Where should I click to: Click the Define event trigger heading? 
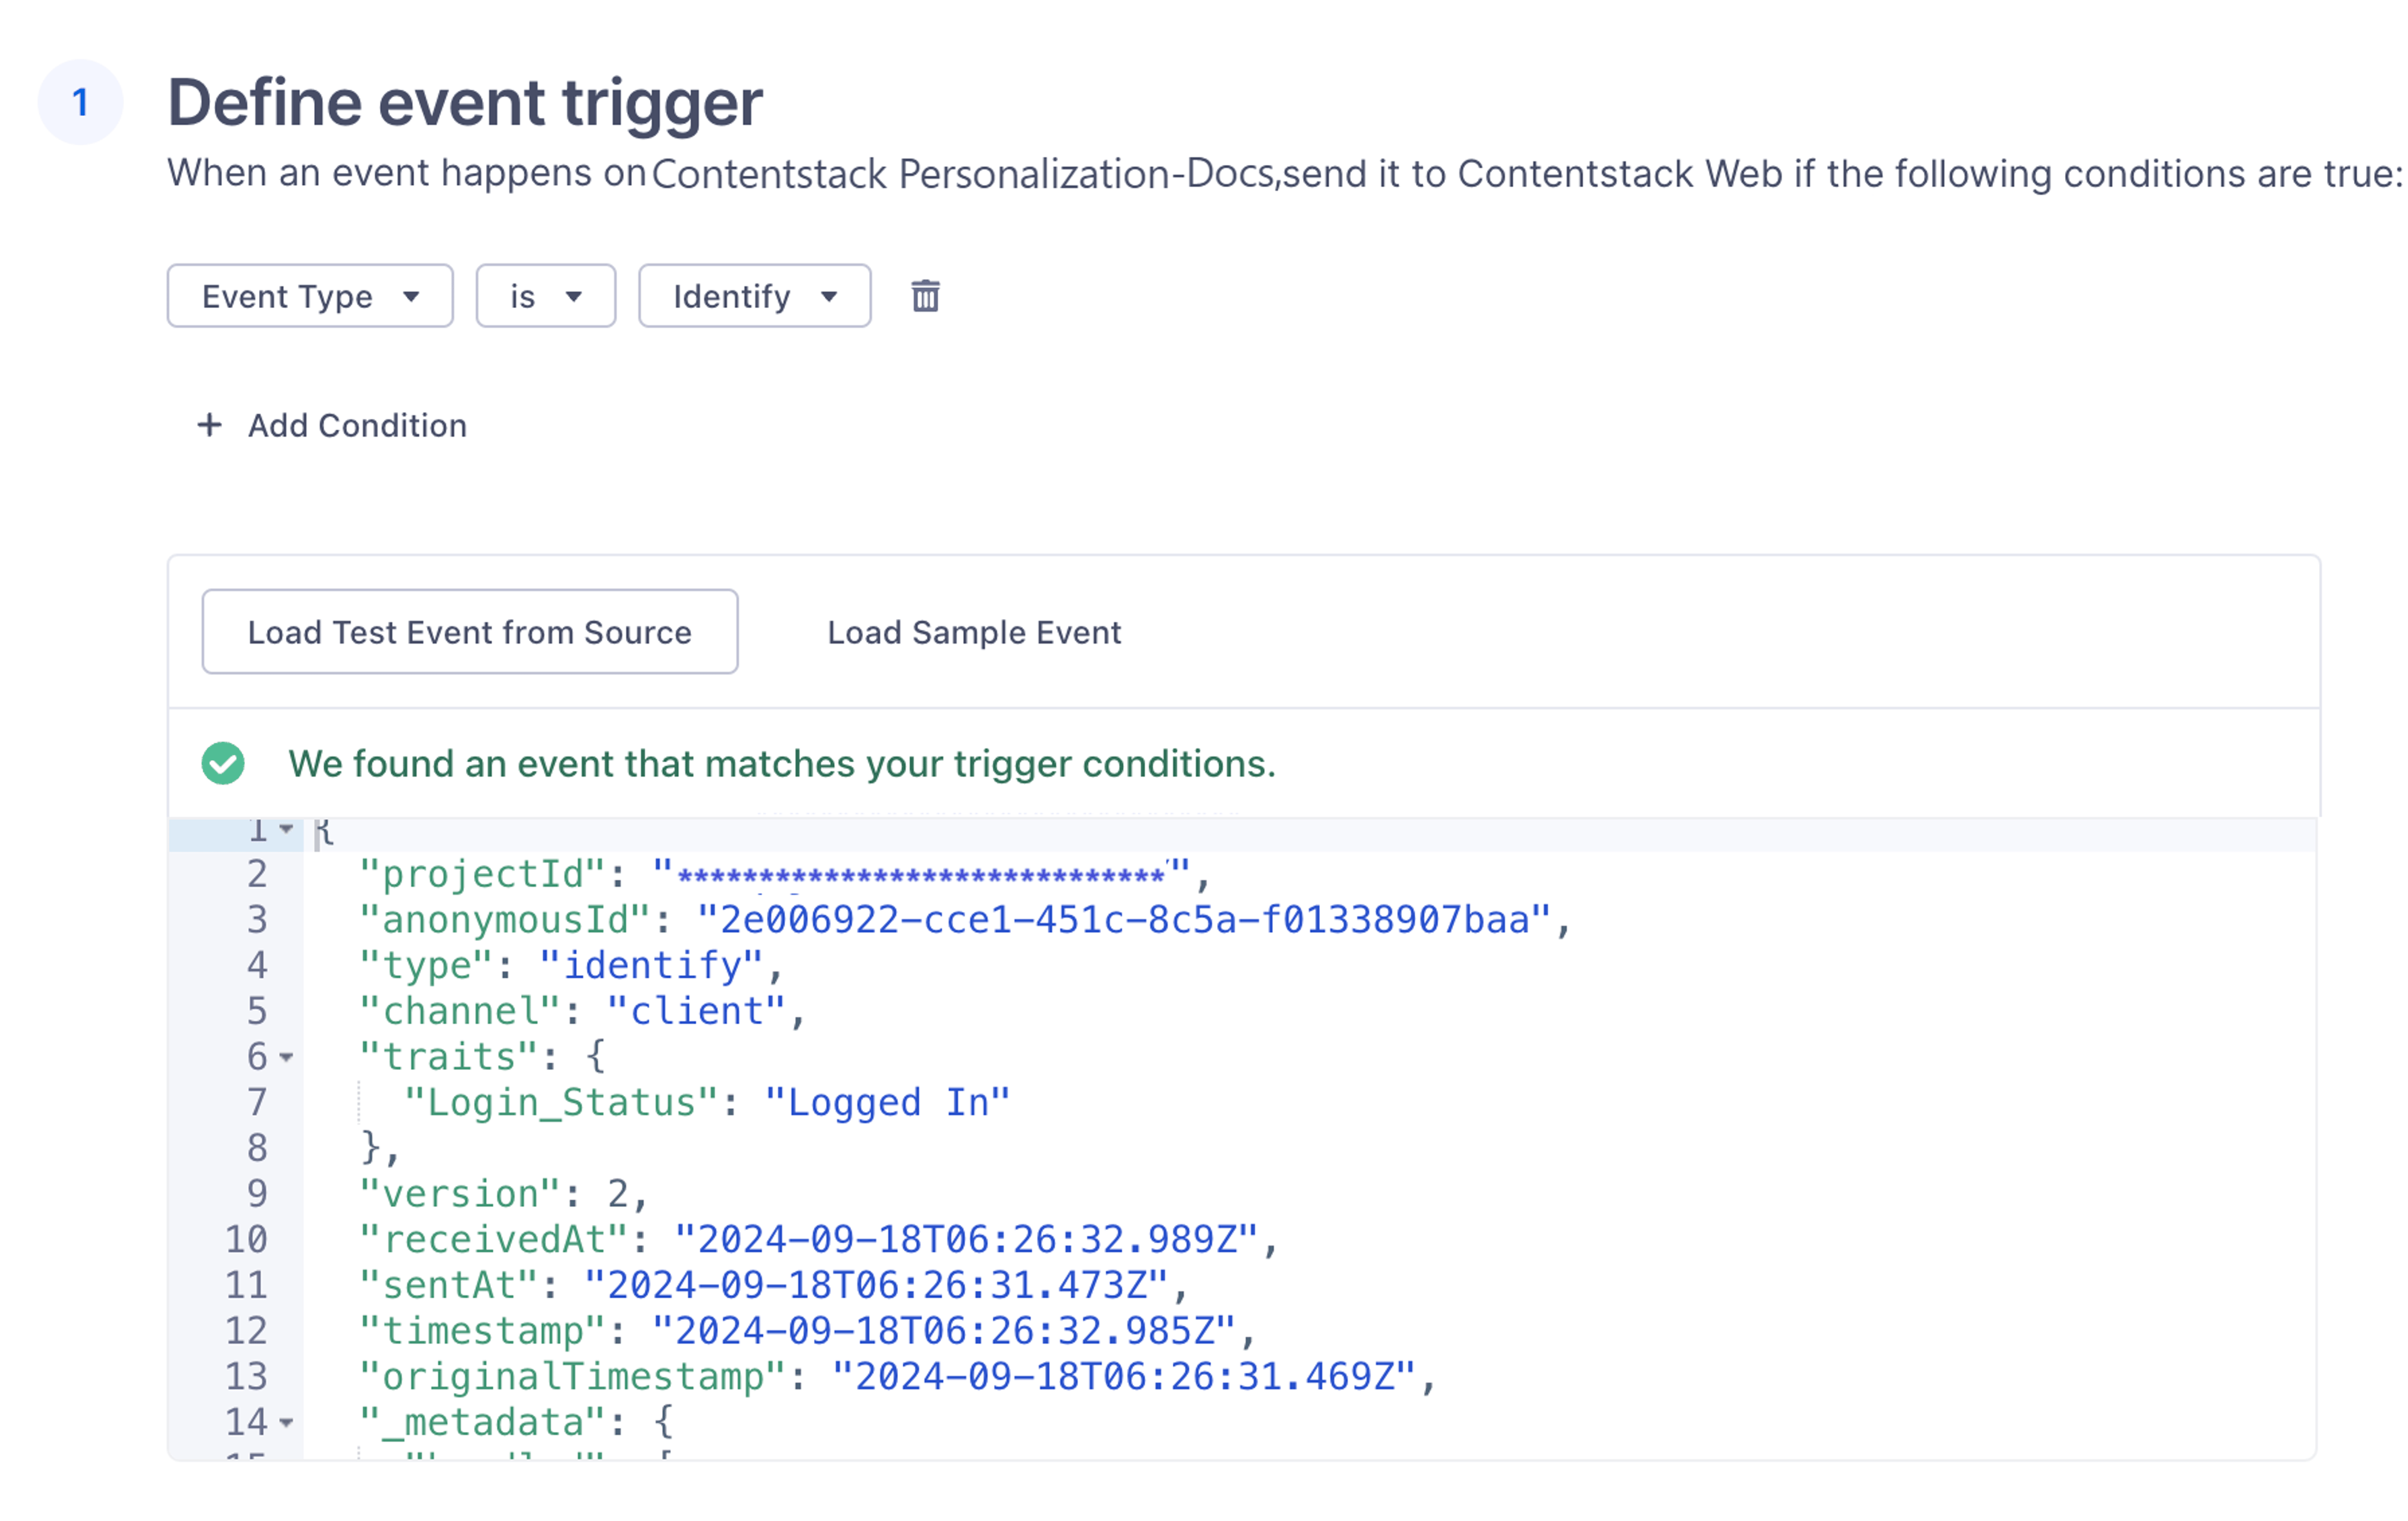click(465, 102)
